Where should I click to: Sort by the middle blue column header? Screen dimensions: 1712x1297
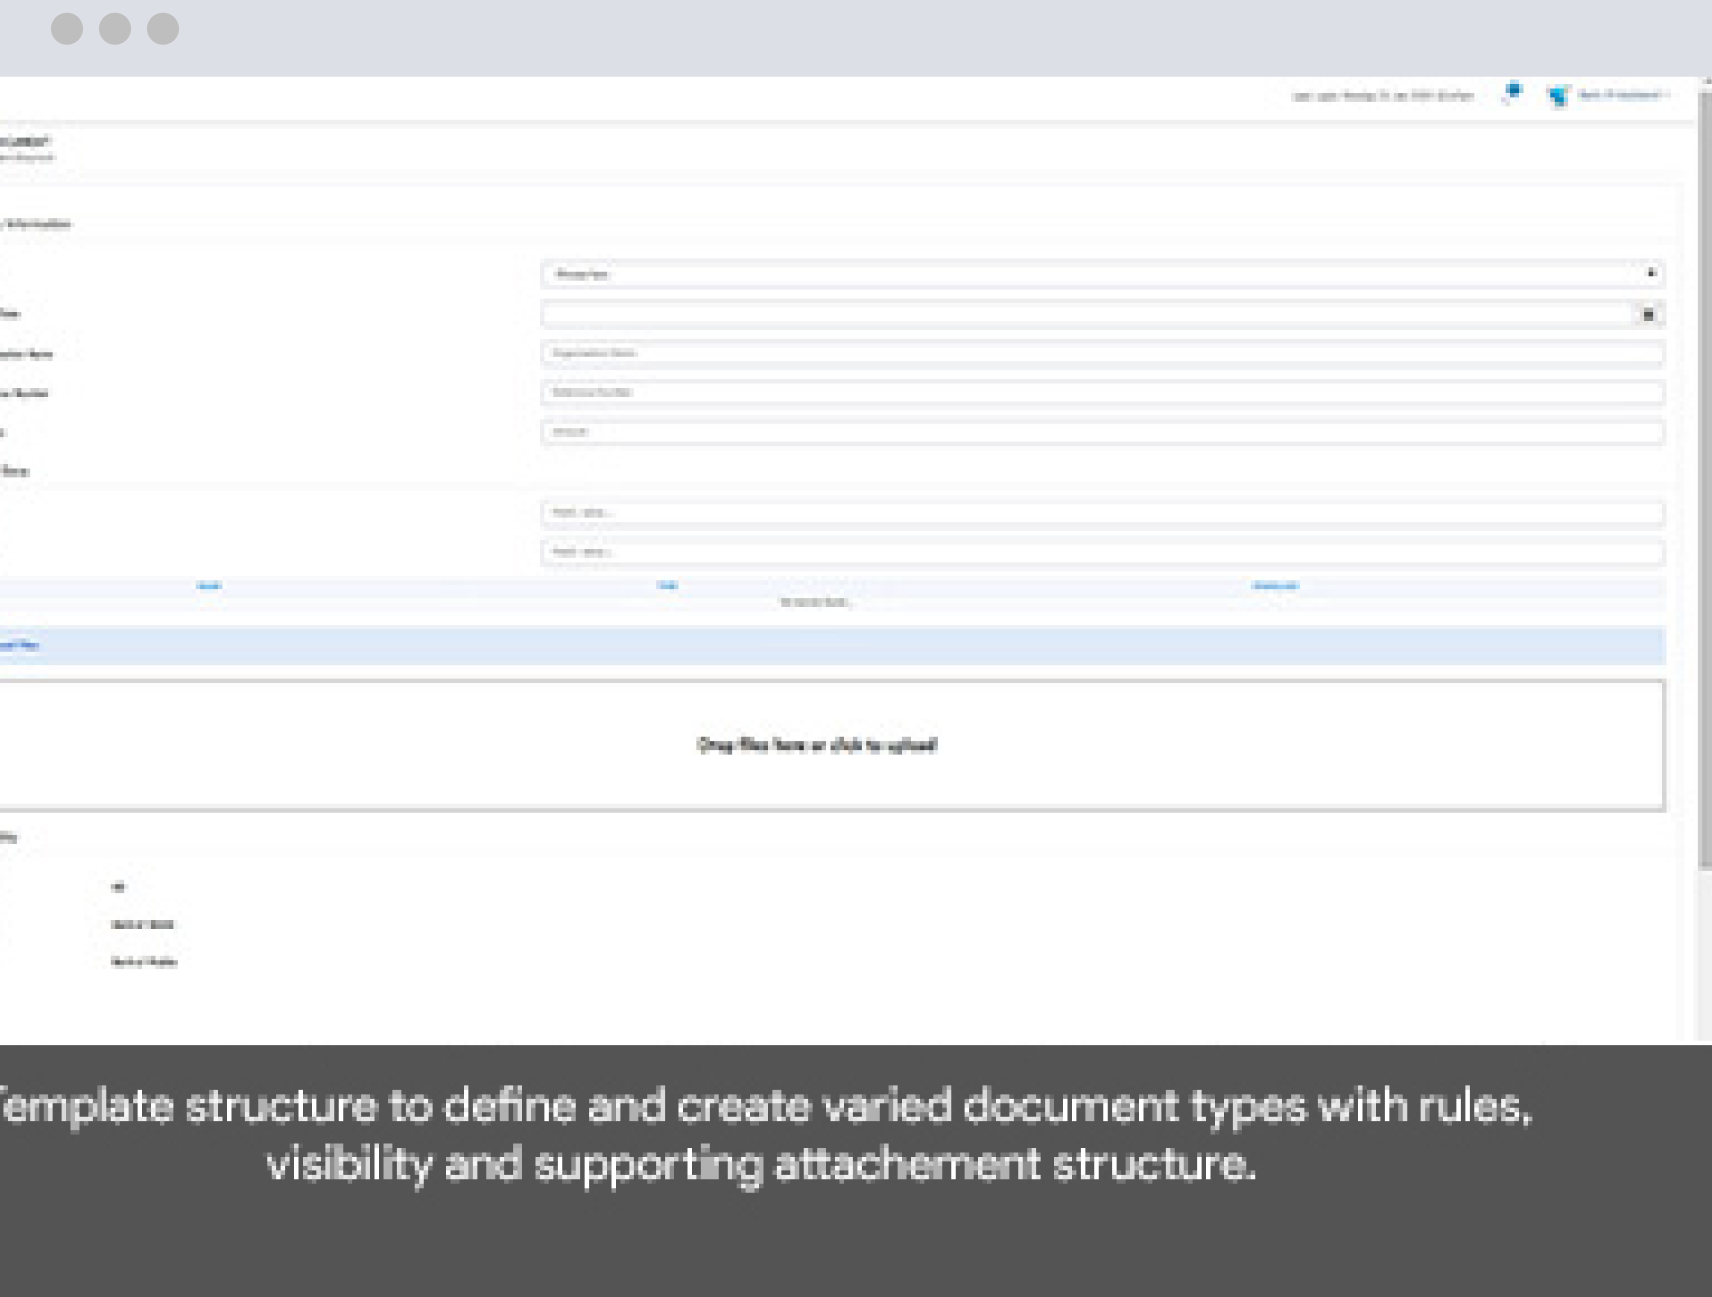pyautogui.click(x=668, y=586)
